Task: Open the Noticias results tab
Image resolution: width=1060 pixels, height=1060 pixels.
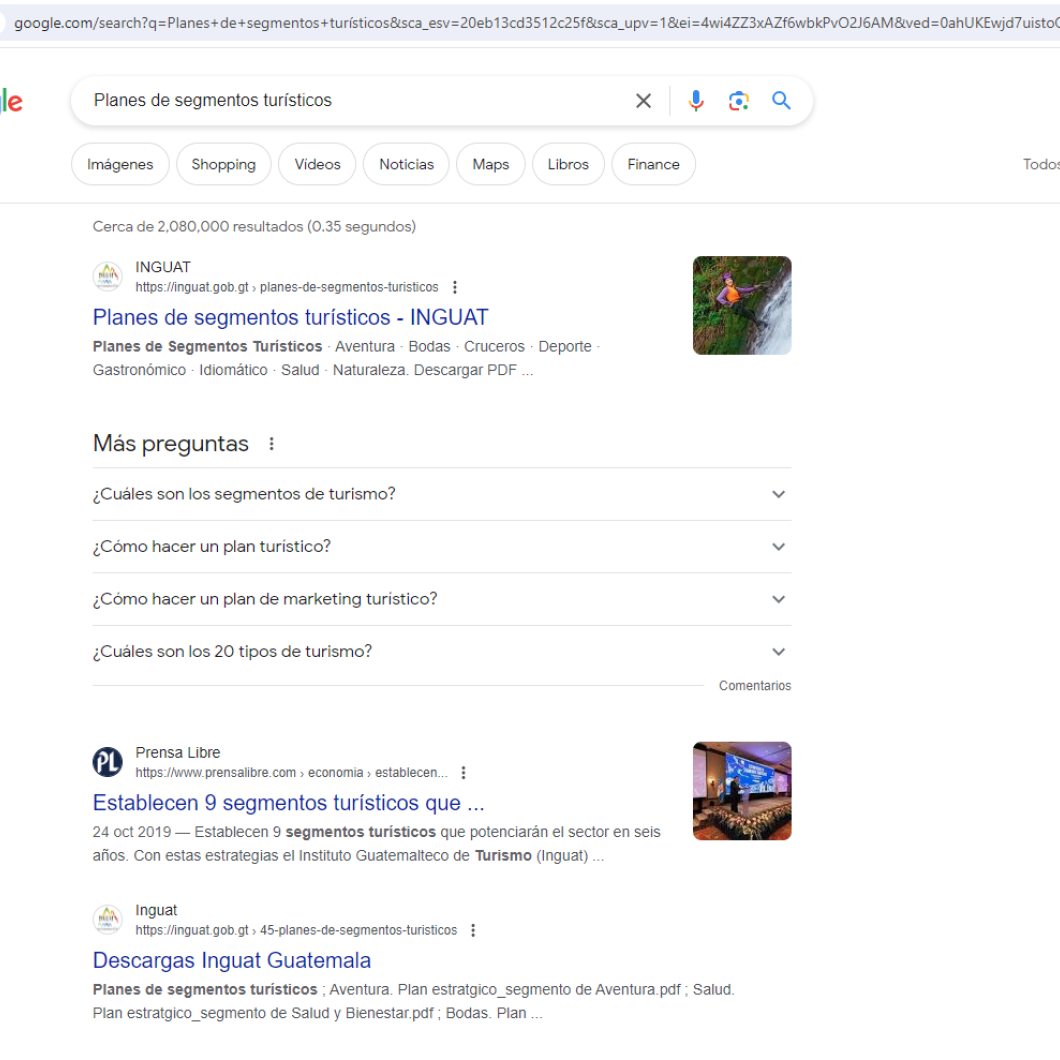Action: coord(406,164)
